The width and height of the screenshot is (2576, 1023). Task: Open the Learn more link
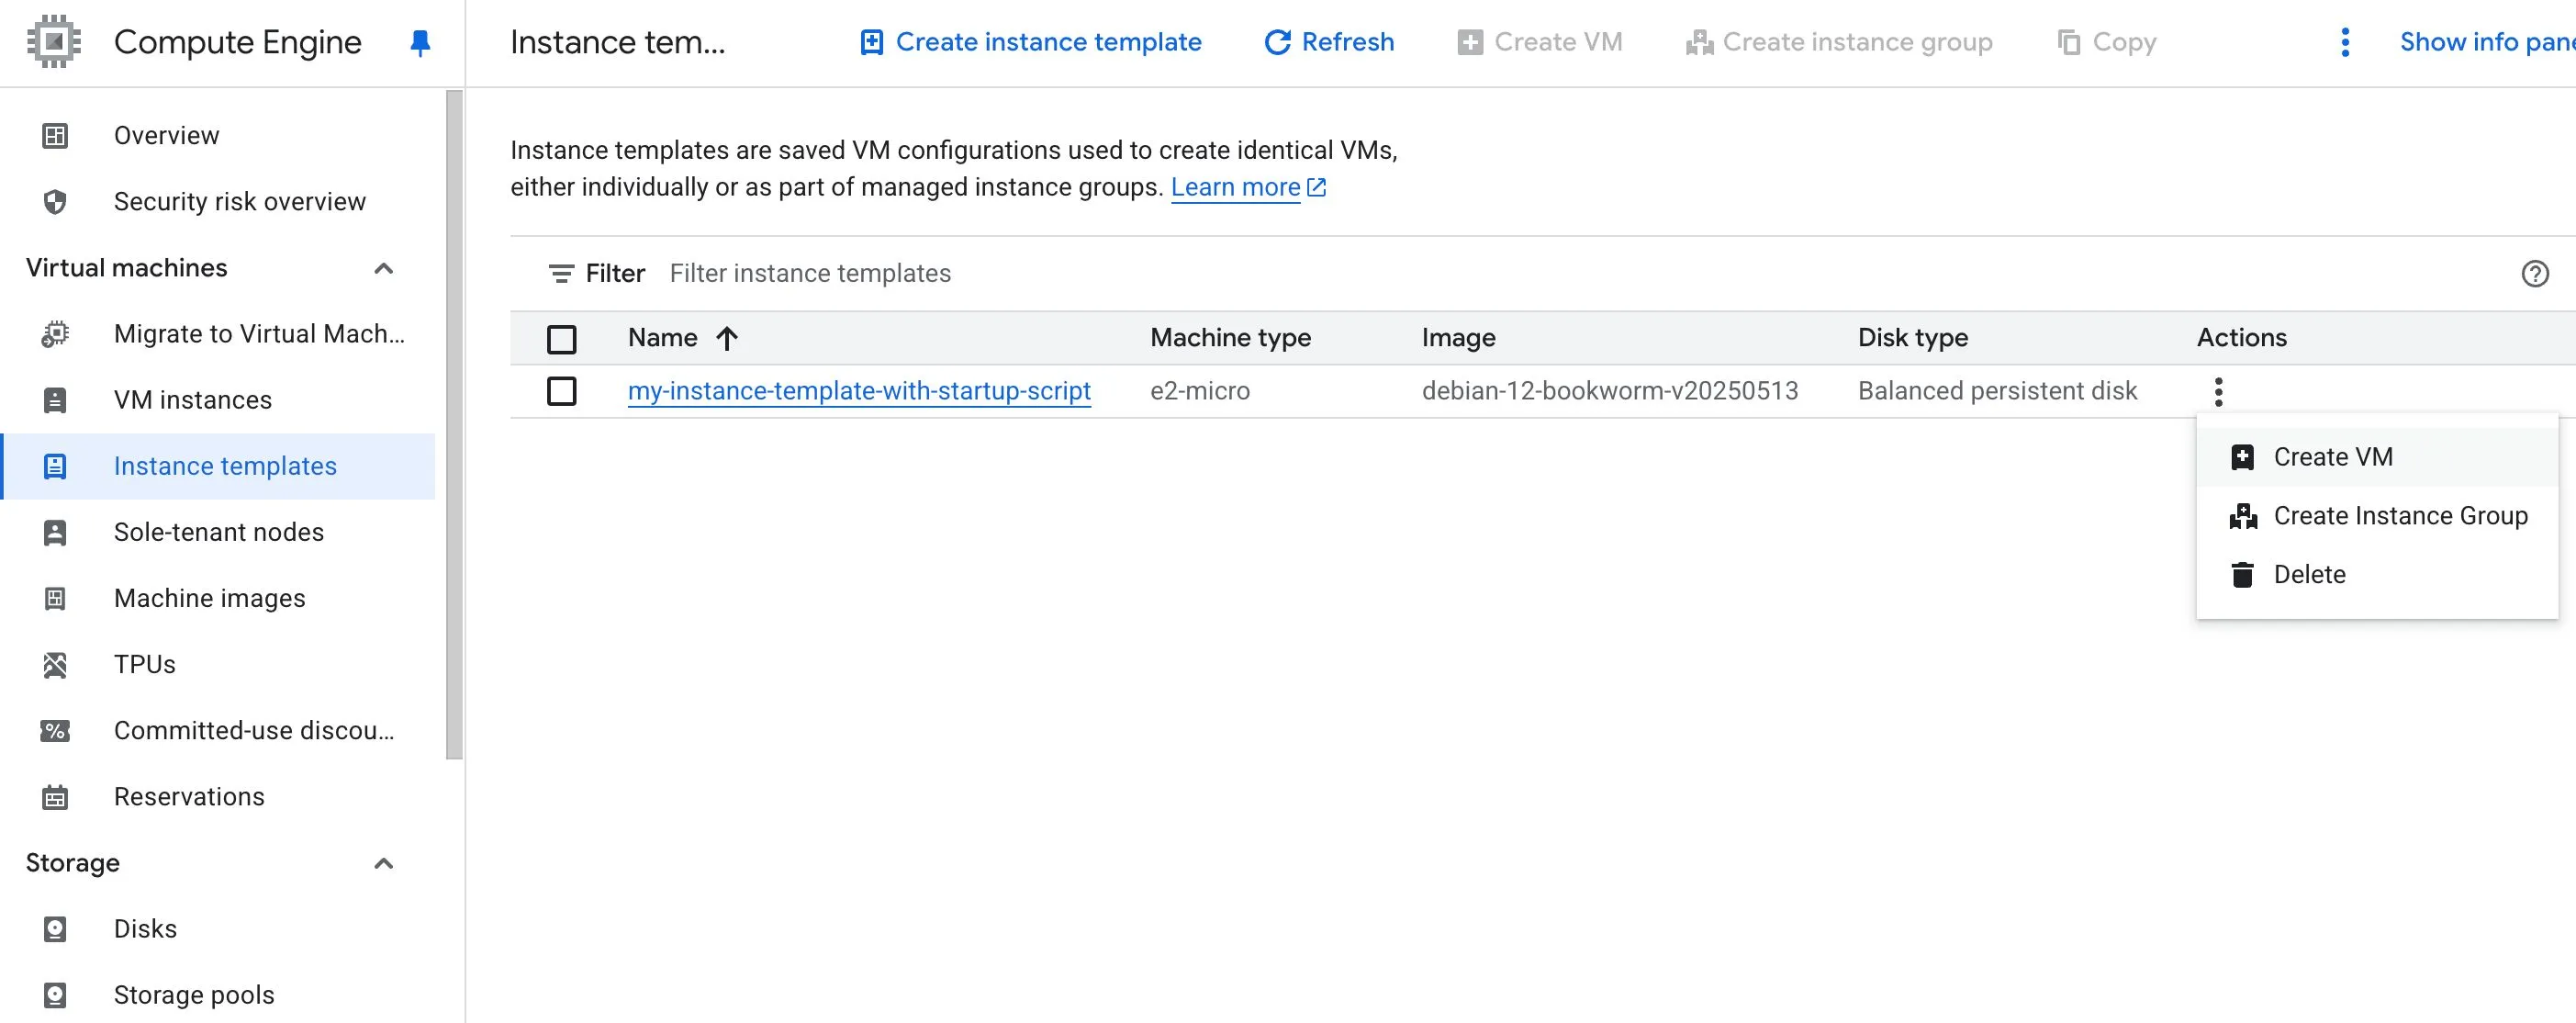click(1235, 187)
